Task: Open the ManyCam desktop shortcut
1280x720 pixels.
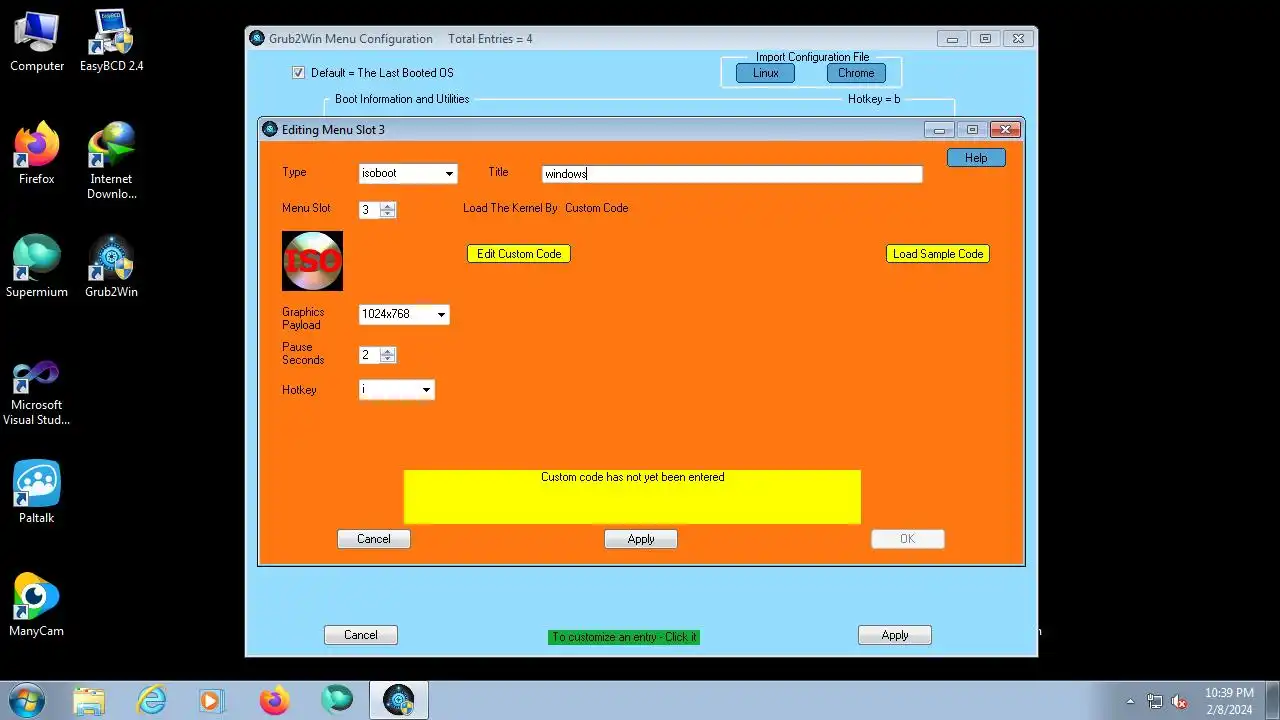Action: coord(37,606)
